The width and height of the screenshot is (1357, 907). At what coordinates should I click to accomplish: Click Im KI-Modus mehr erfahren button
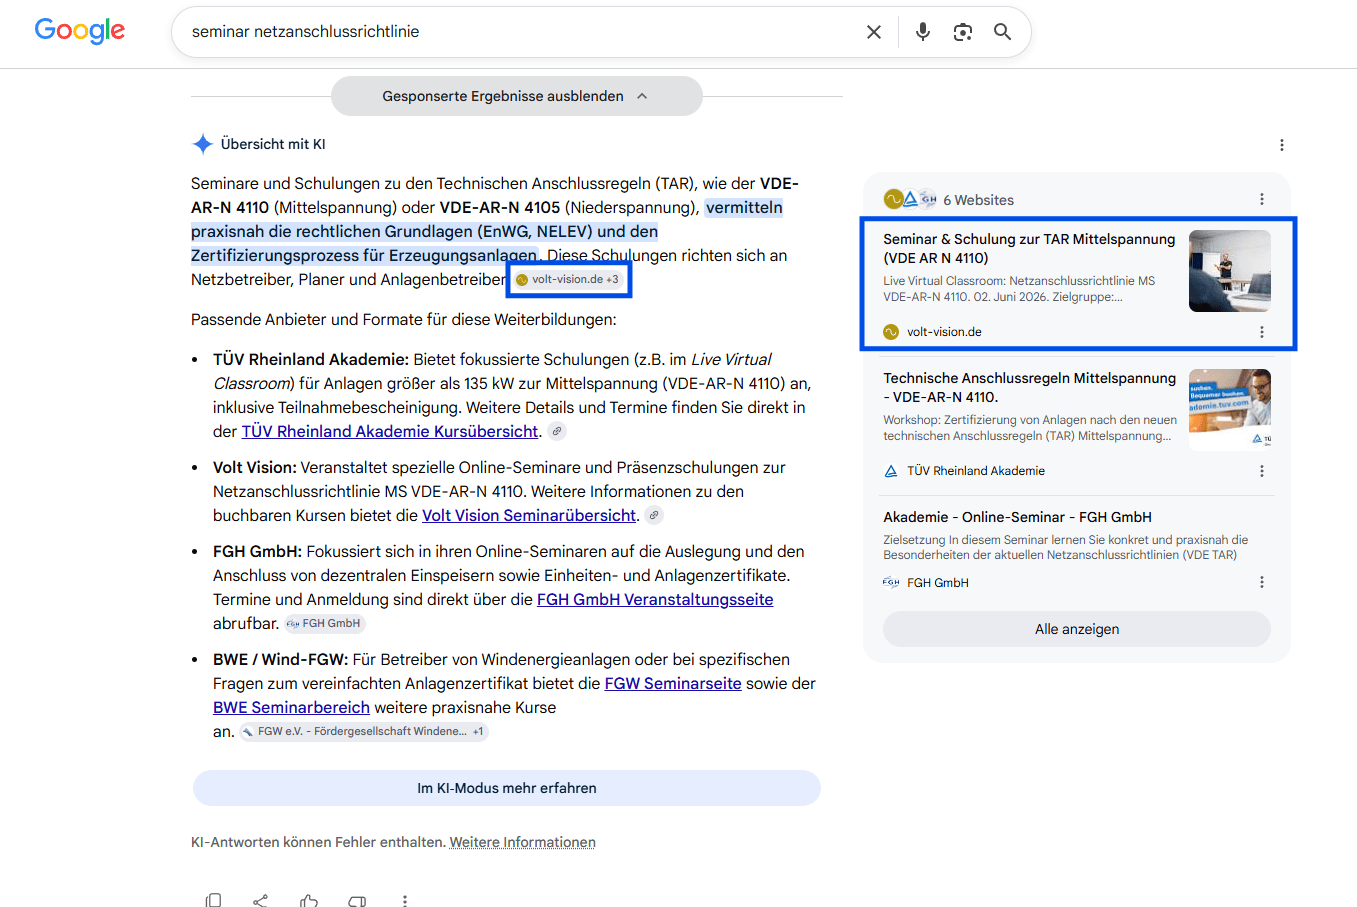click(x=507, y=788)
